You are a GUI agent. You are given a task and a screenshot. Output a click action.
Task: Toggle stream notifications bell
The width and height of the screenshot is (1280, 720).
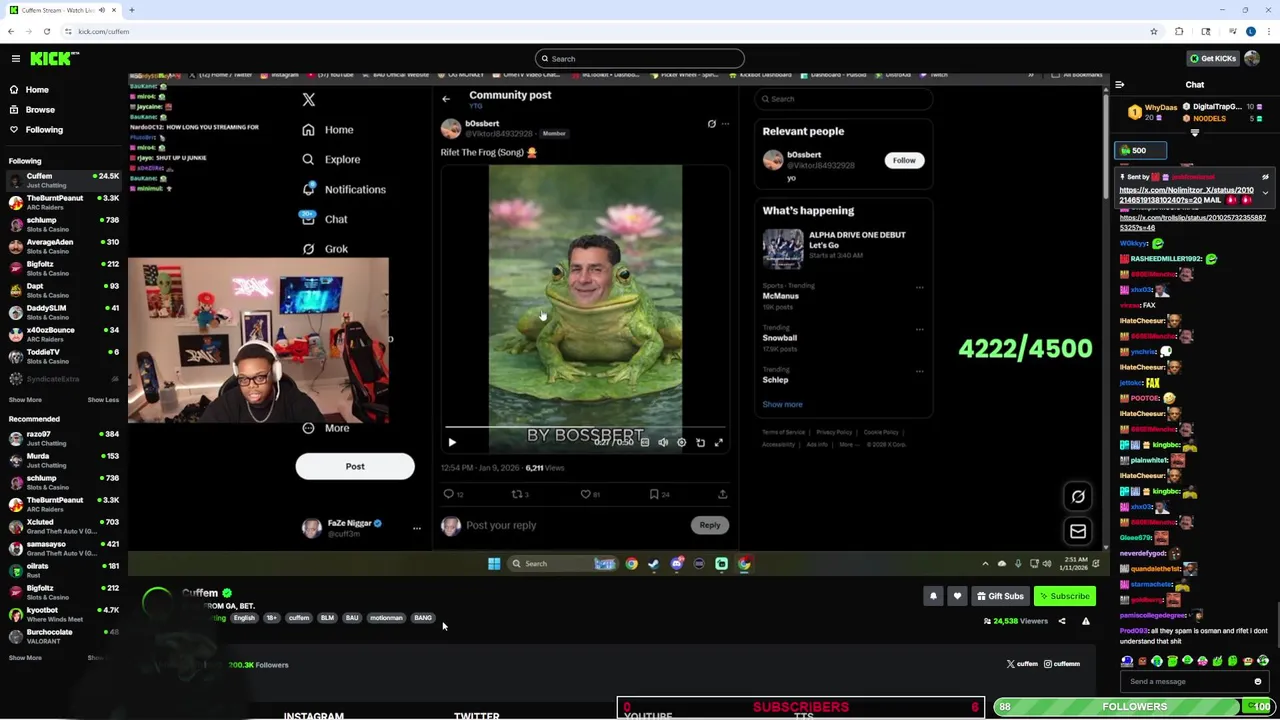point(933,597)
